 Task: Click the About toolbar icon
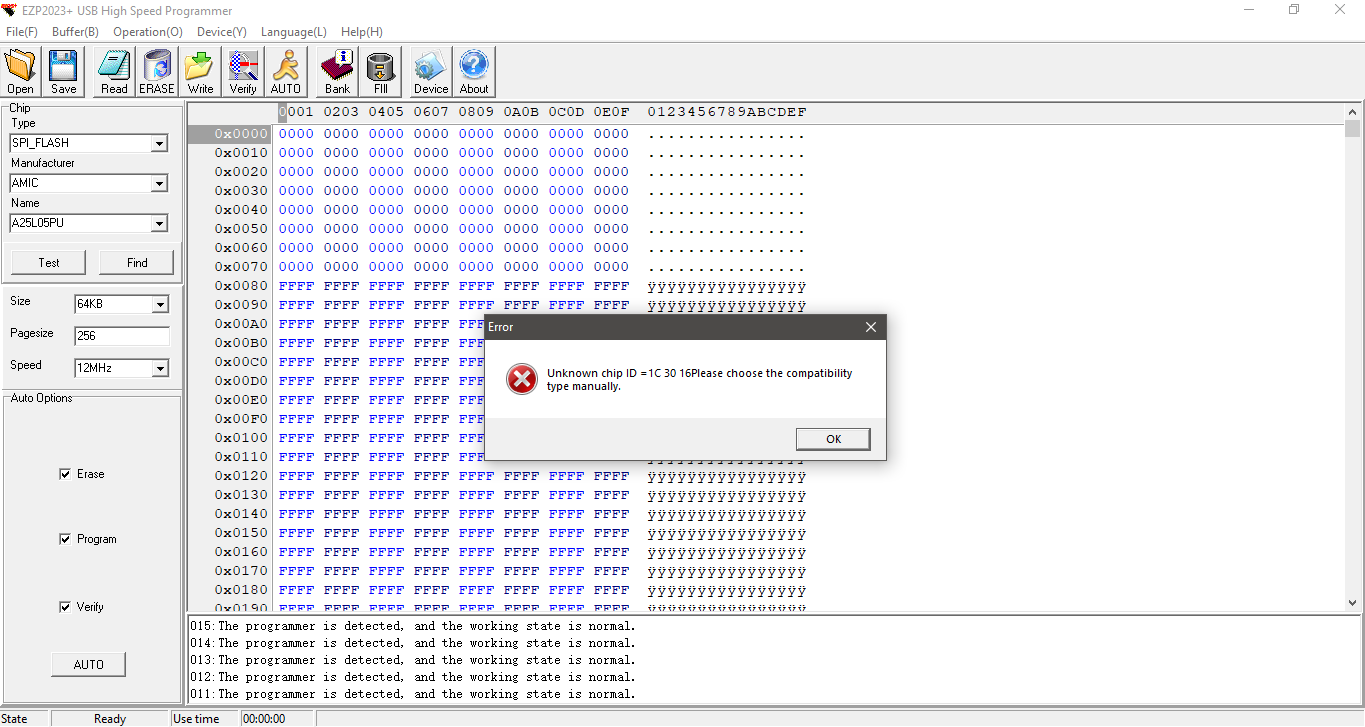click(x=474, y=72)
